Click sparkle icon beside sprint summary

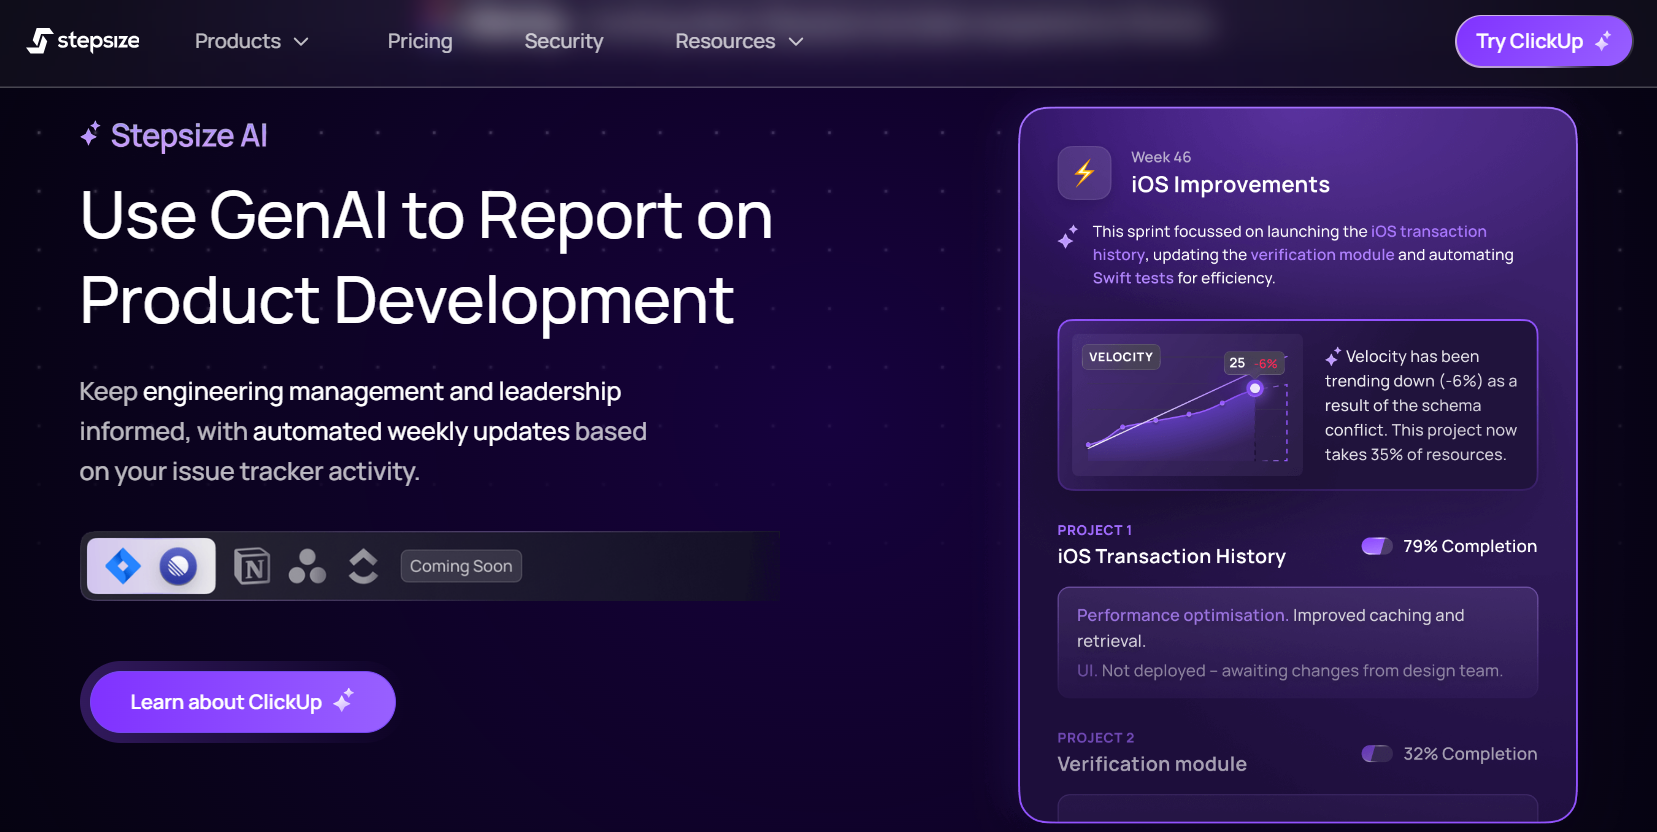1067,237
